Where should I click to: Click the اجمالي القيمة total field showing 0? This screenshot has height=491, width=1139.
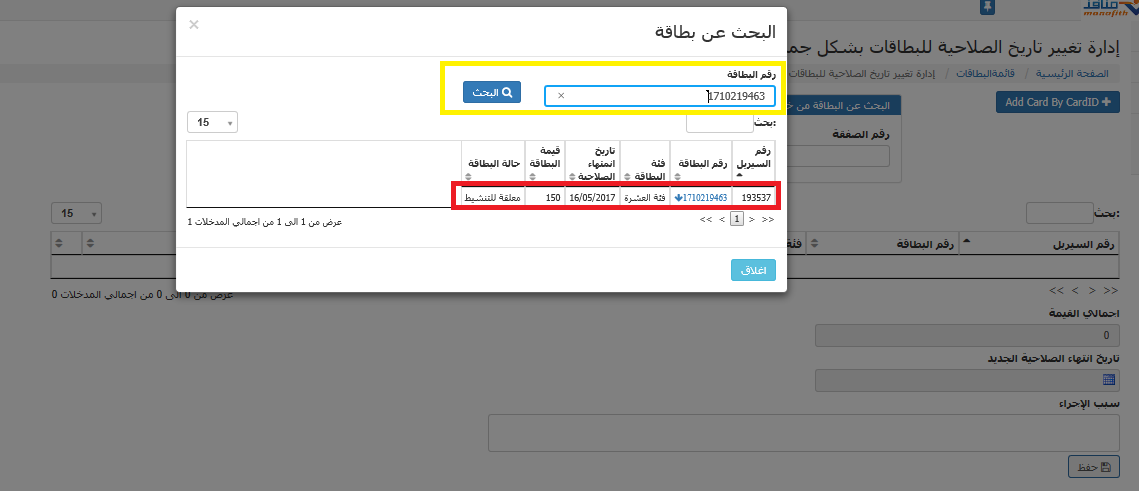pos(968,336)
